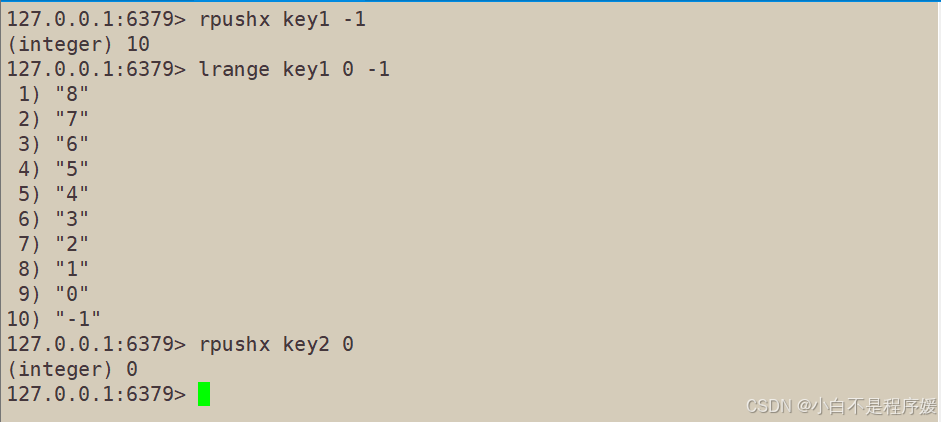Click list entry 8) with value "1"

tap(53, 269)
